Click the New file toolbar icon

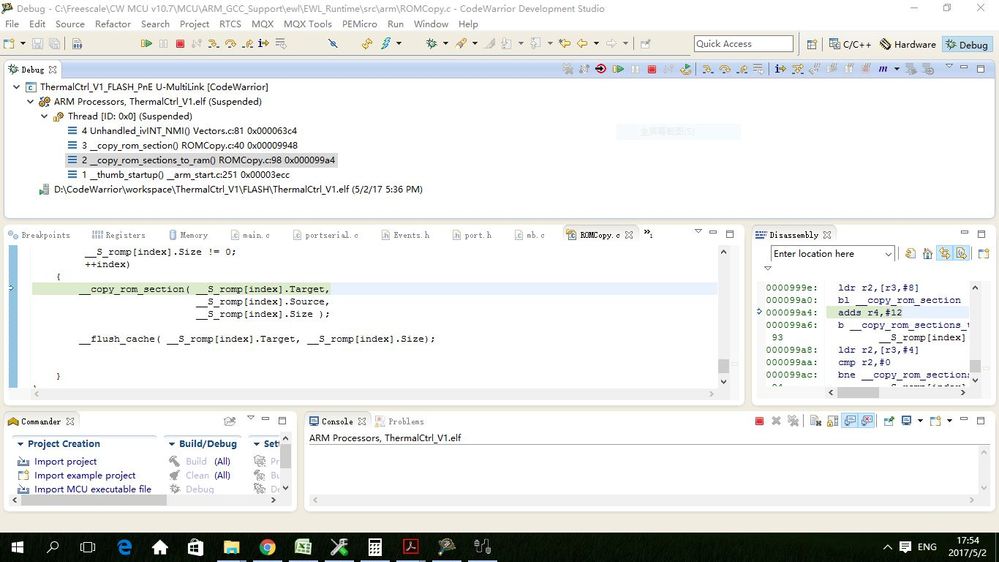9,43
